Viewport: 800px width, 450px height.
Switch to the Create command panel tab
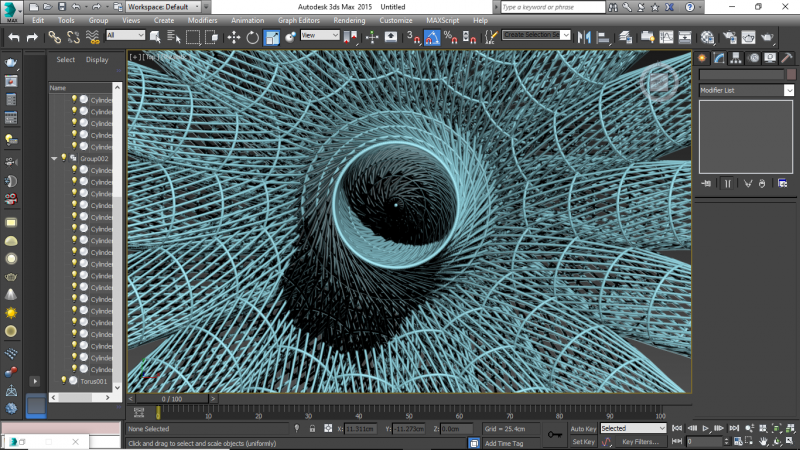pos(702,58)
